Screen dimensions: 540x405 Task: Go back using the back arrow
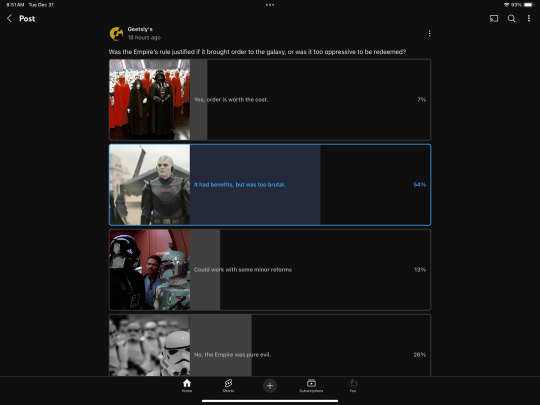[9, 19]
